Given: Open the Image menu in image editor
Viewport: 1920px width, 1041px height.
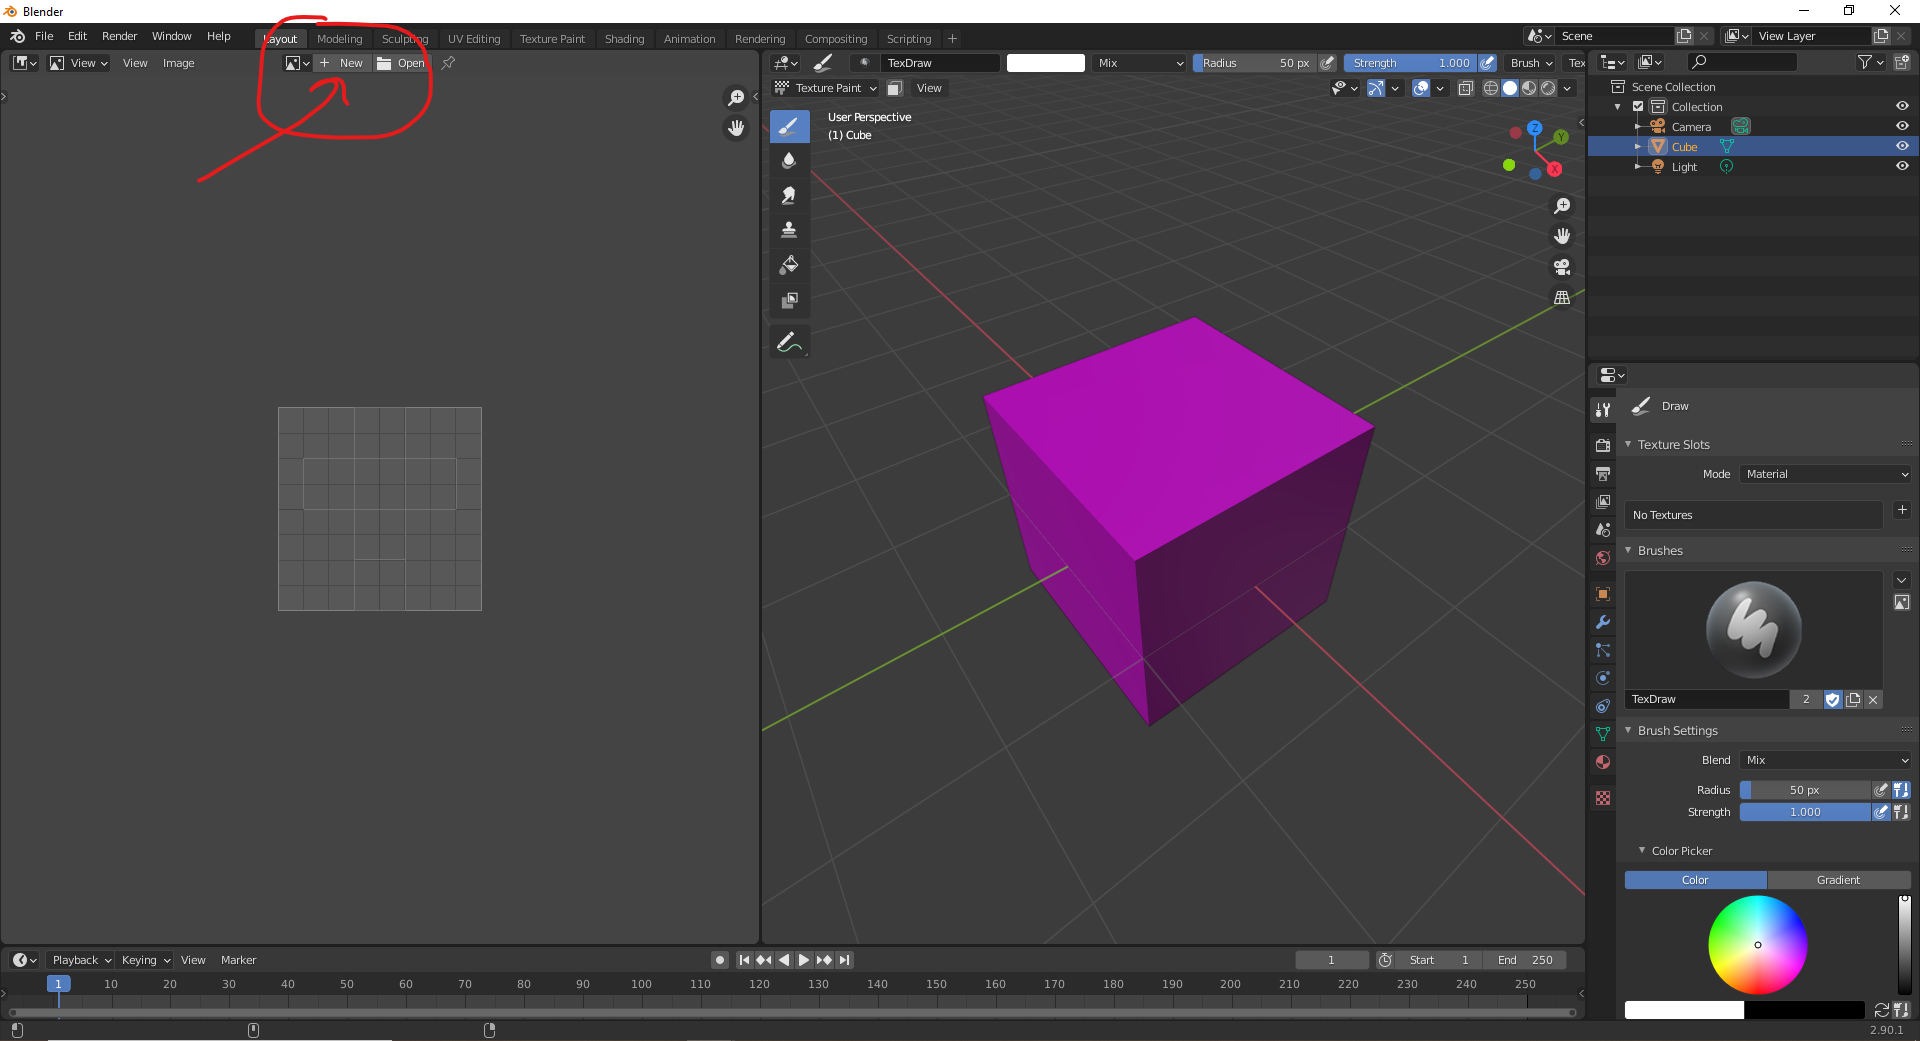Looking at the screenshot, I should pyautogui.click(x=178, y=63).
